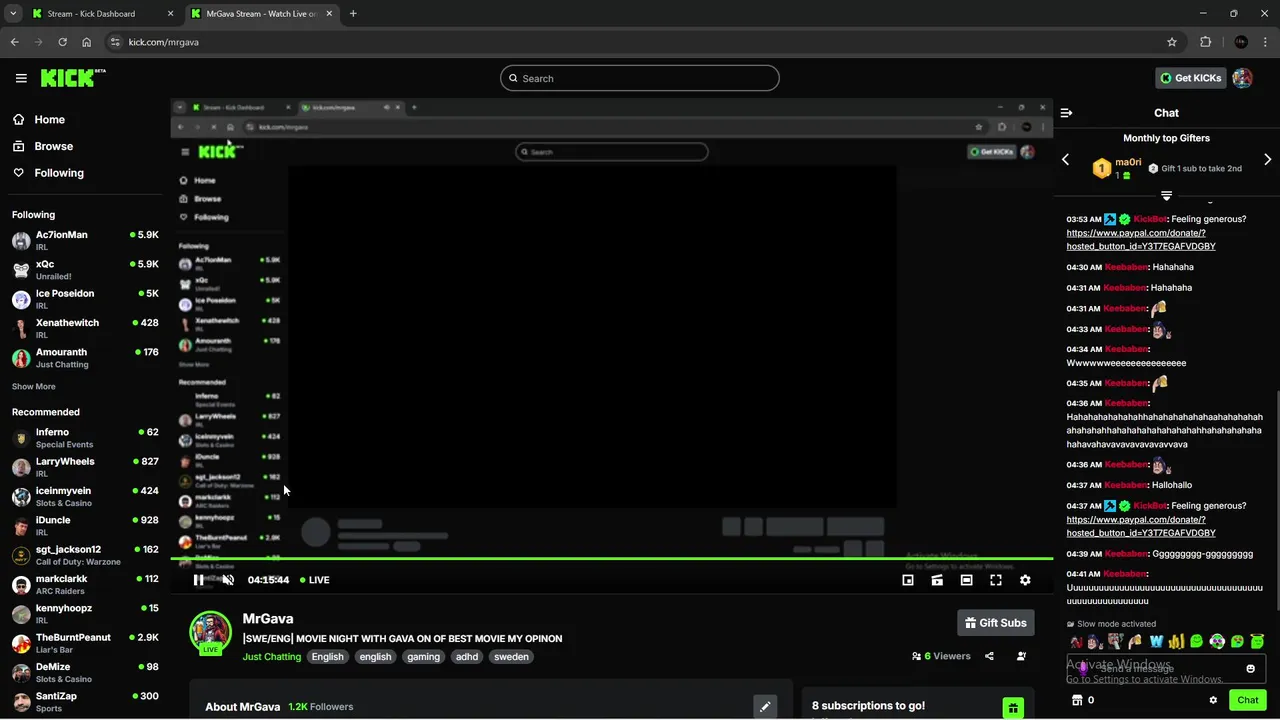
Task: Expand Show More under Following
Action: point(34,386)
